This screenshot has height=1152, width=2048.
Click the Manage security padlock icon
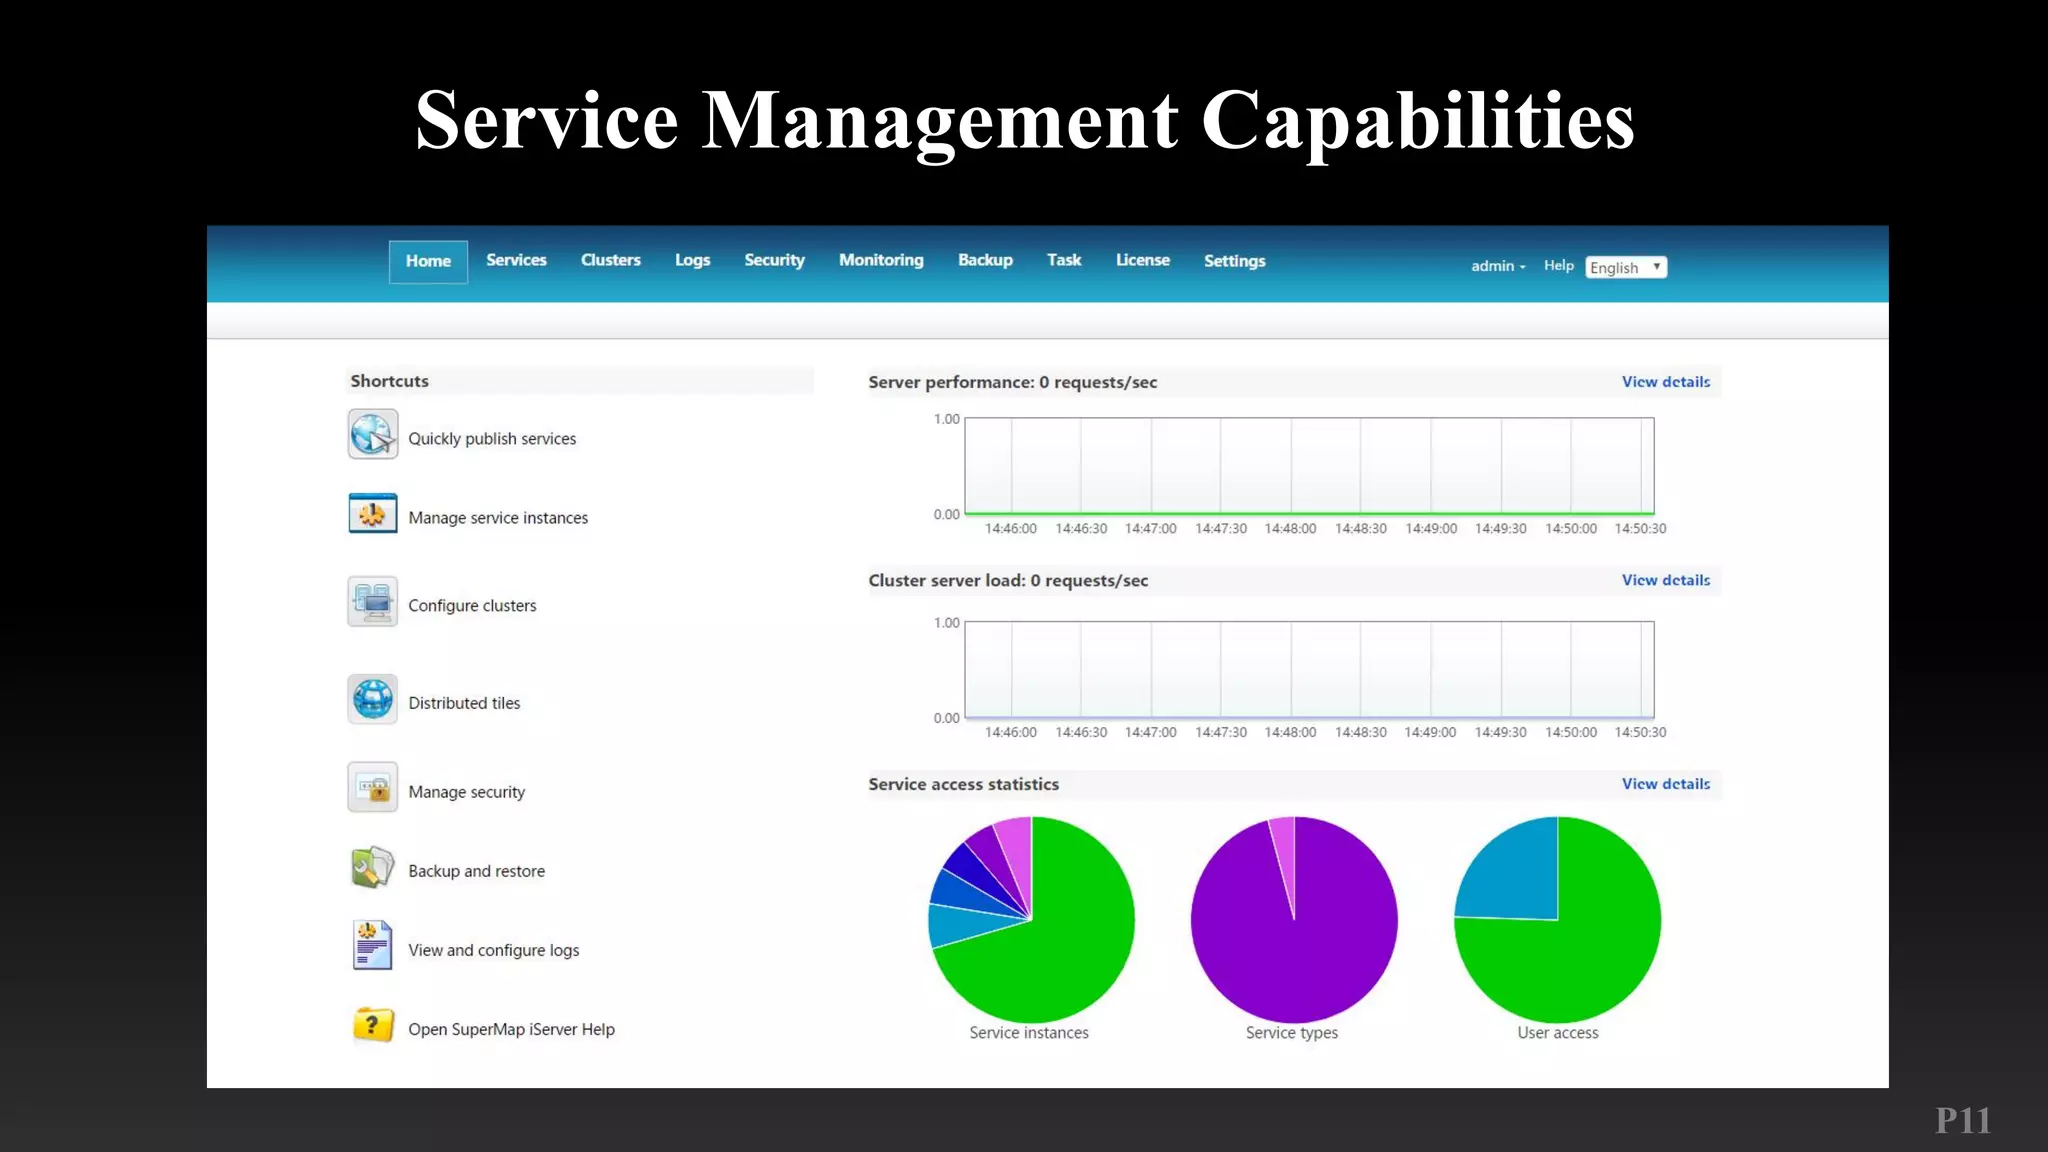click(x=373, y=788)
